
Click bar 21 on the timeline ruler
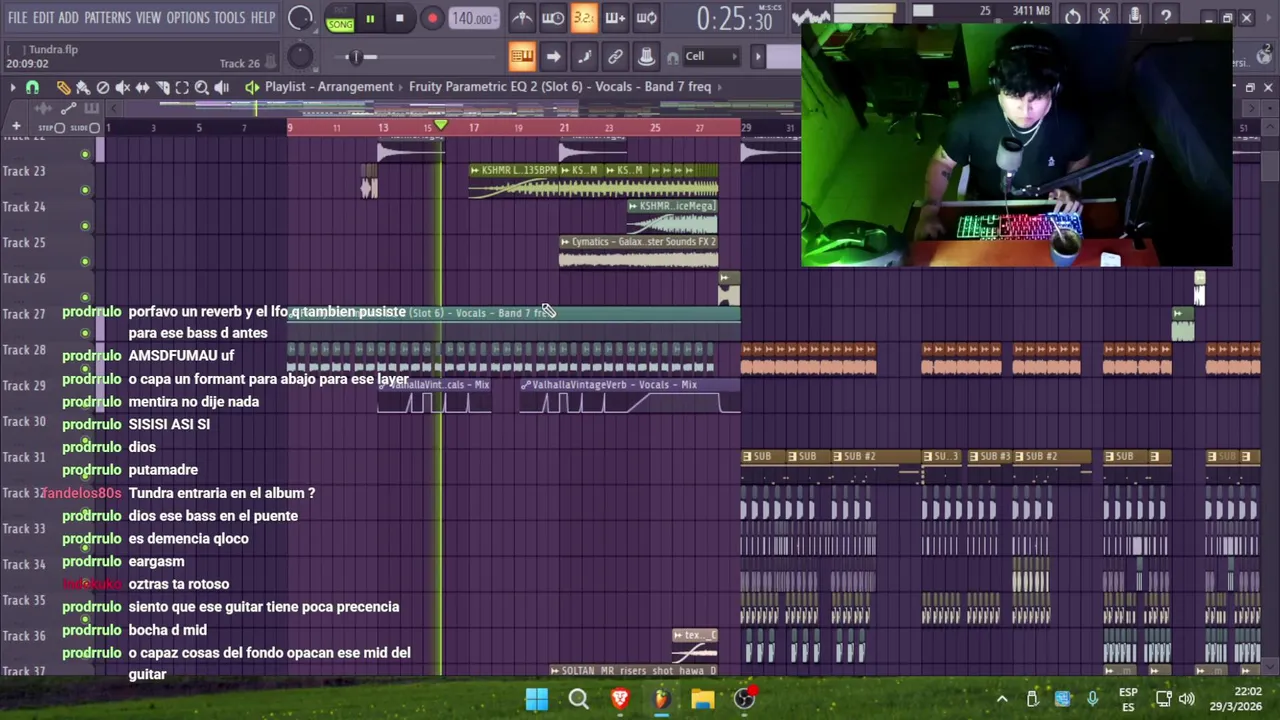(x=564, y=128)
